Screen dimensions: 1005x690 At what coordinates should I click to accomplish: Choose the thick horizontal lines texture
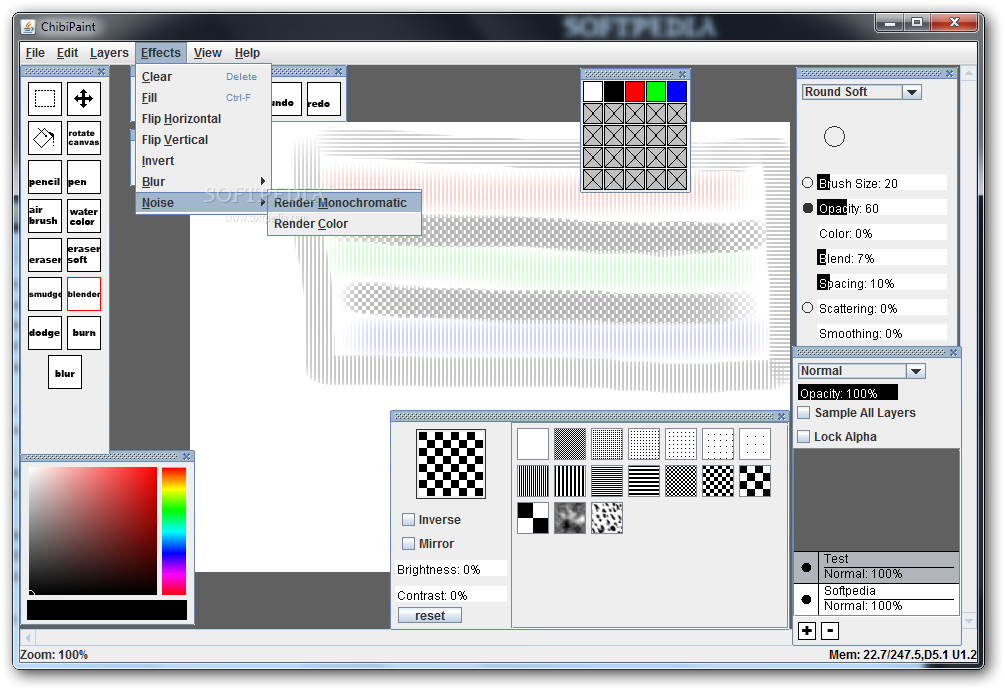coord(644,481)
